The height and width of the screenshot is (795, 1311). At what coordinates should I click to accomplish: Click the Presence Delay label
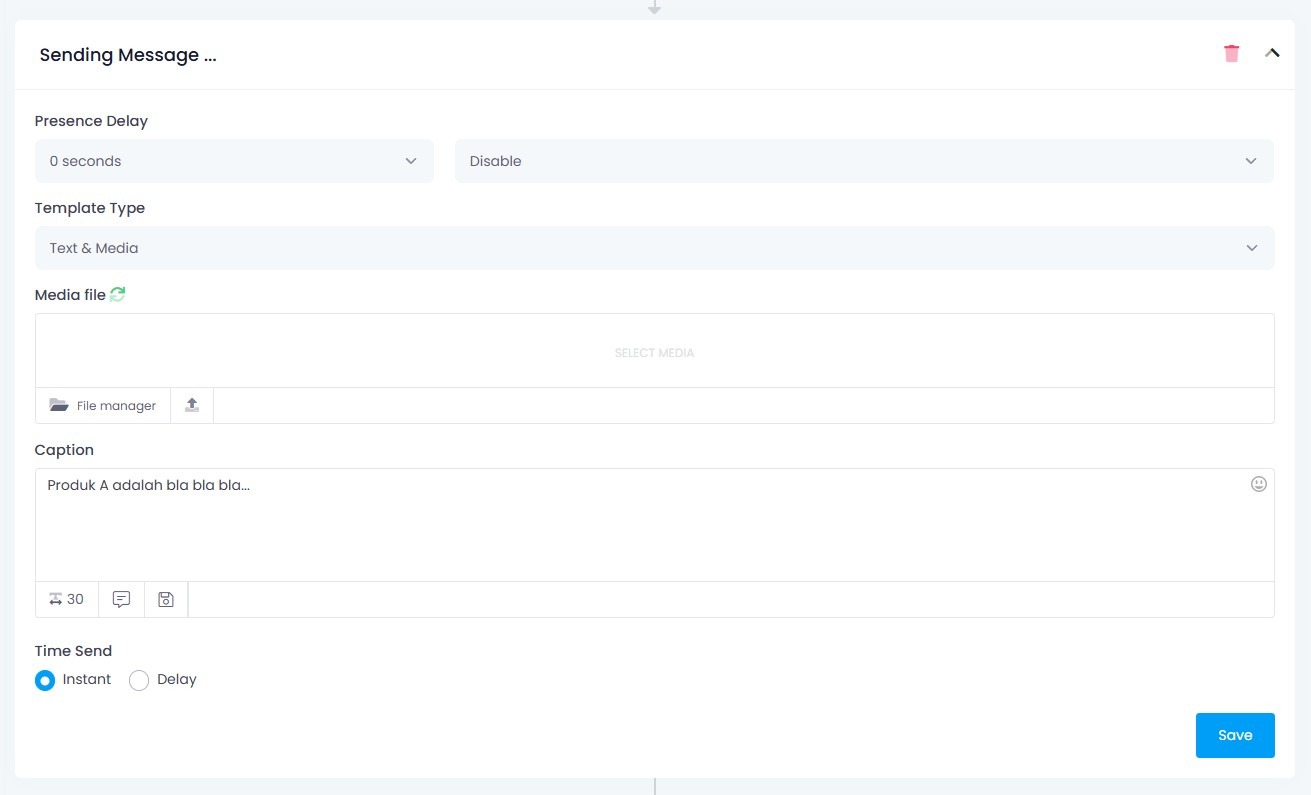91,121
